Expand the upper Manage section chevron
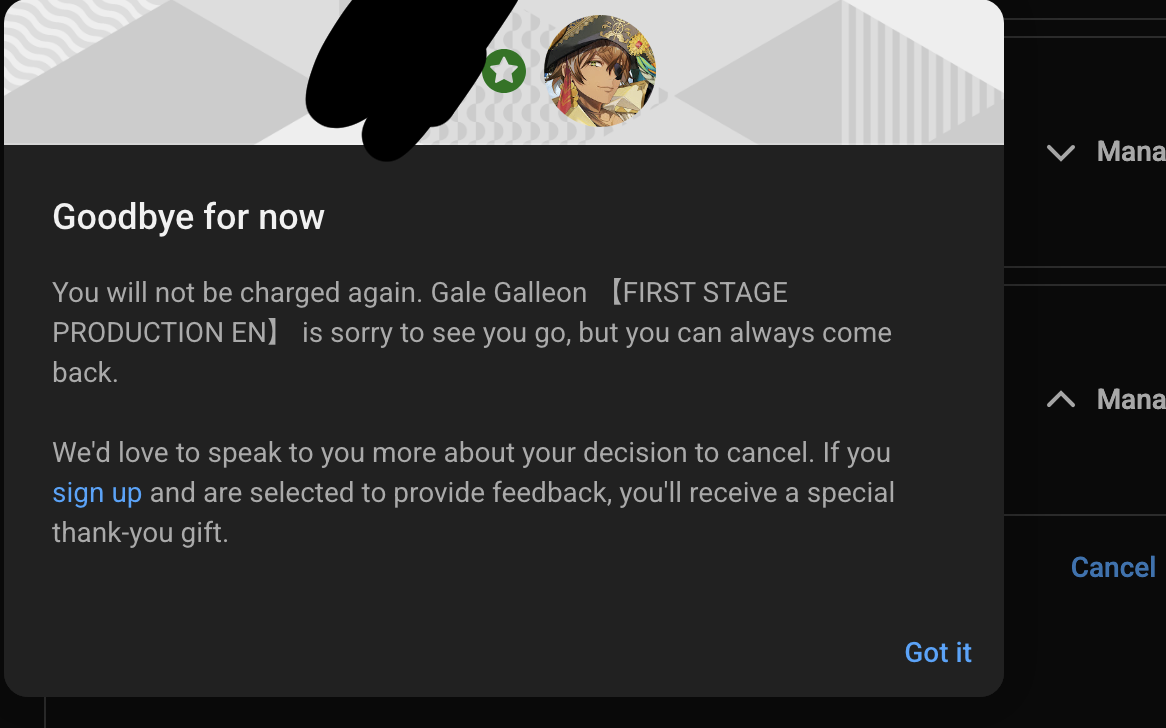Screen dimensions: 1166x728 point(1060,153)
